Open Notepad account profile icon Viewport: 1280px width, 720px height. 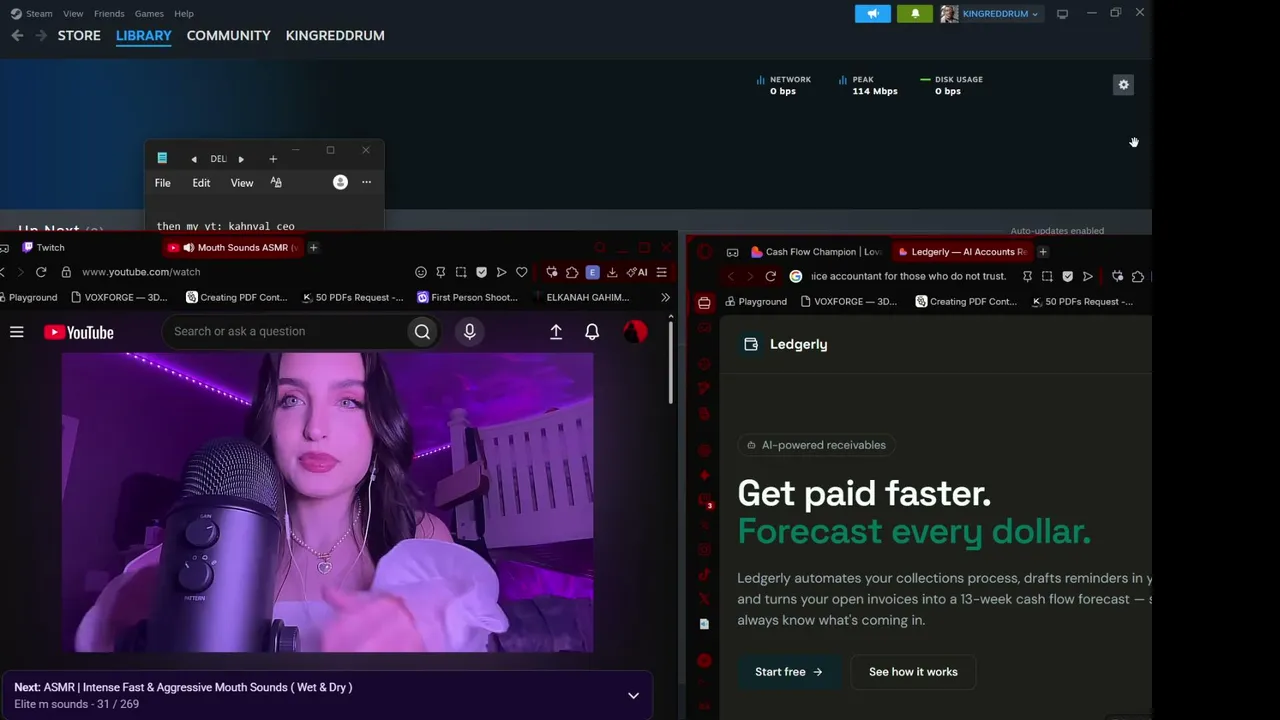pyautogui.click(x=340, y=182)
